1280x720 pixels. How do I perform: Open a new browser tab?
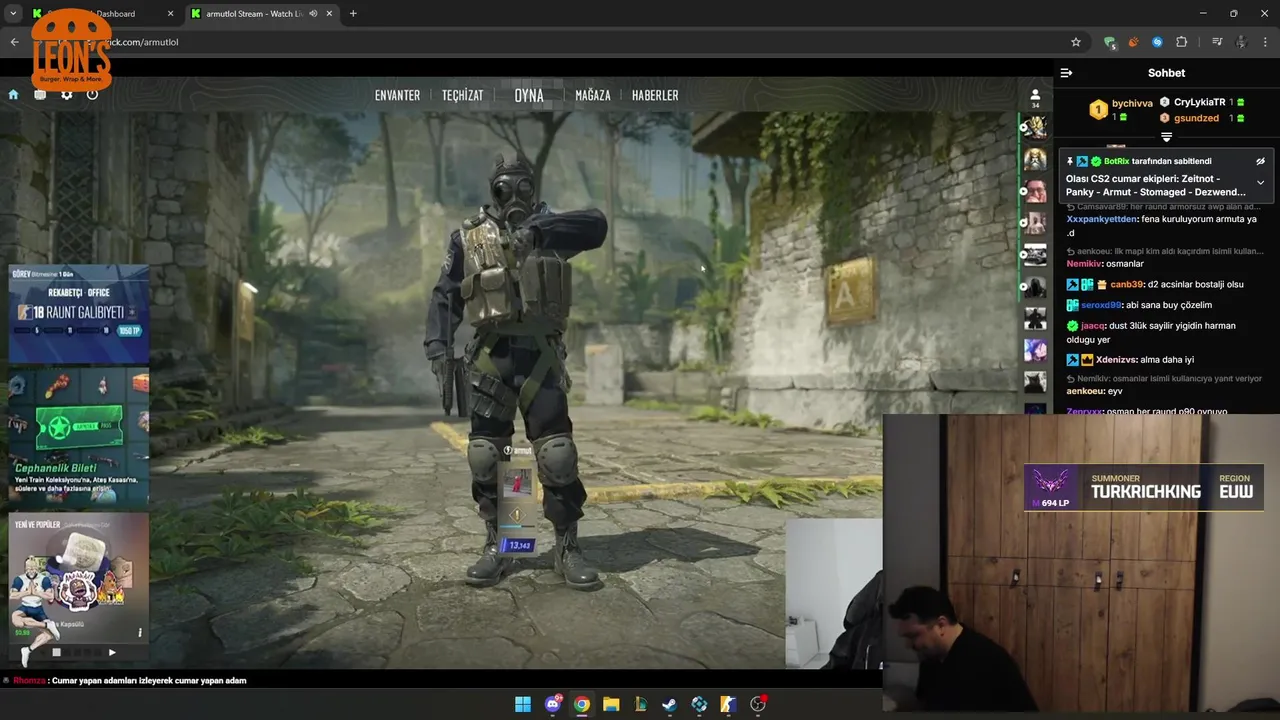tap(353, 14)
